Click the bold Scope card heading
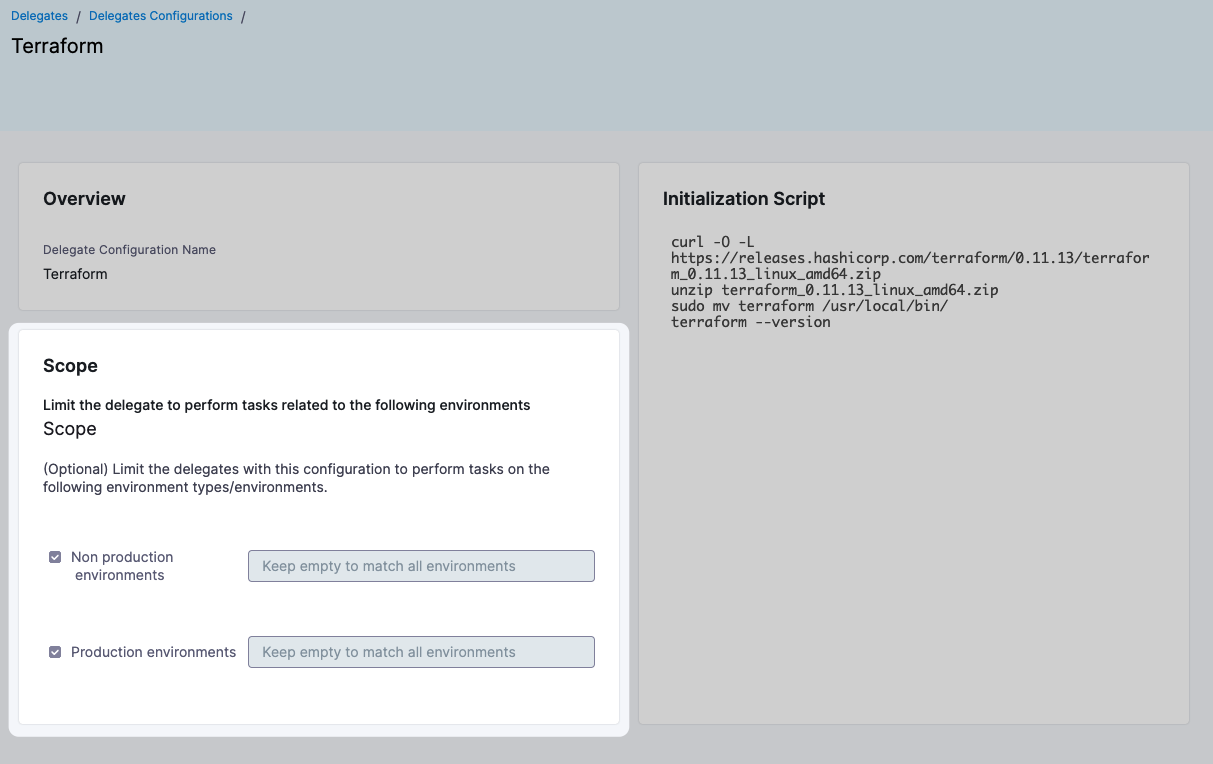Viewport: 1213px width, 764px height. pos(70,366)
